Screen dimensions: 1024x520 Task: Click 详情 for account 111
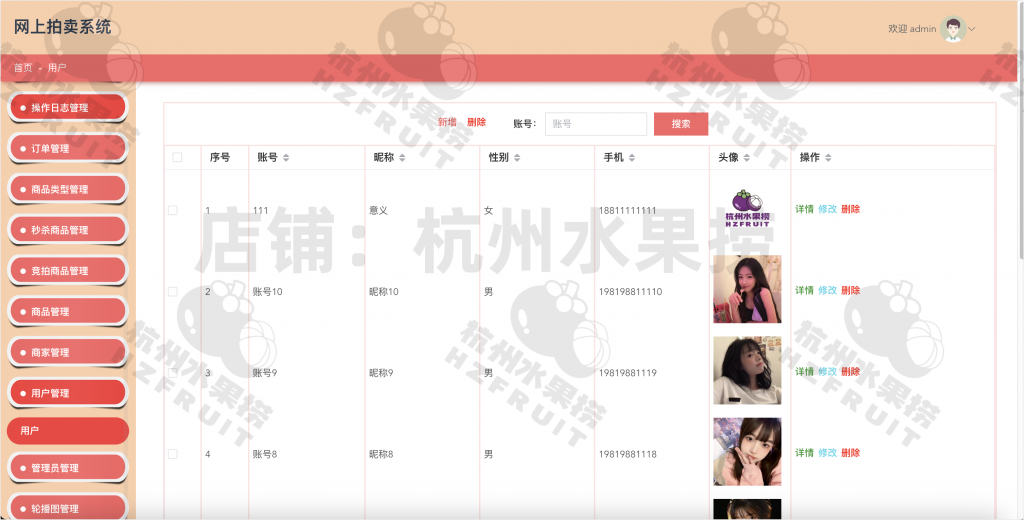tap(805, 209)
